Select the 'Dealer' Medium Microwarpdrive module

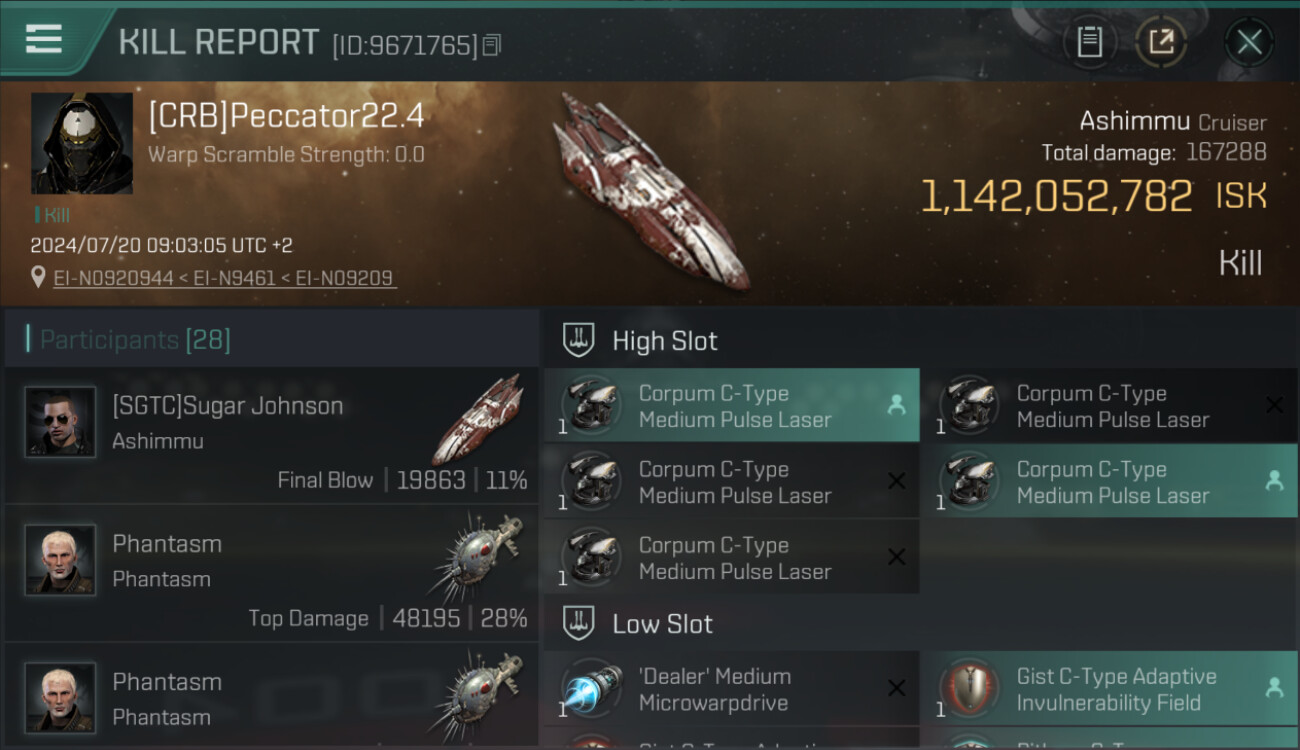coord(731,689)
